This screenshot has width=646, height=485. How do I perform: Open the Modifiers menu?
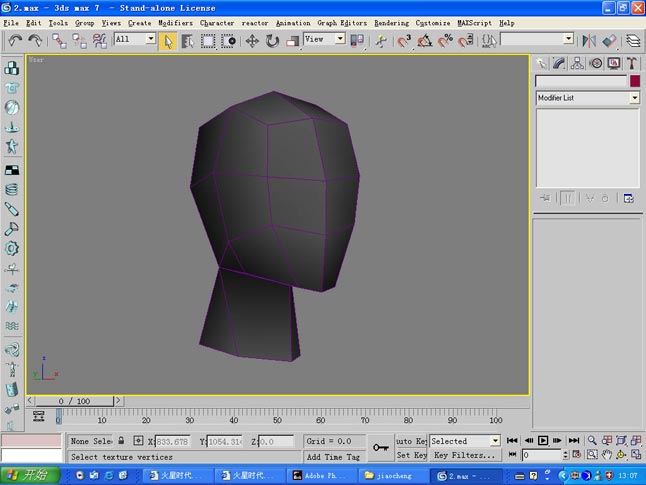pyautogui.click(x=176, y=23)
